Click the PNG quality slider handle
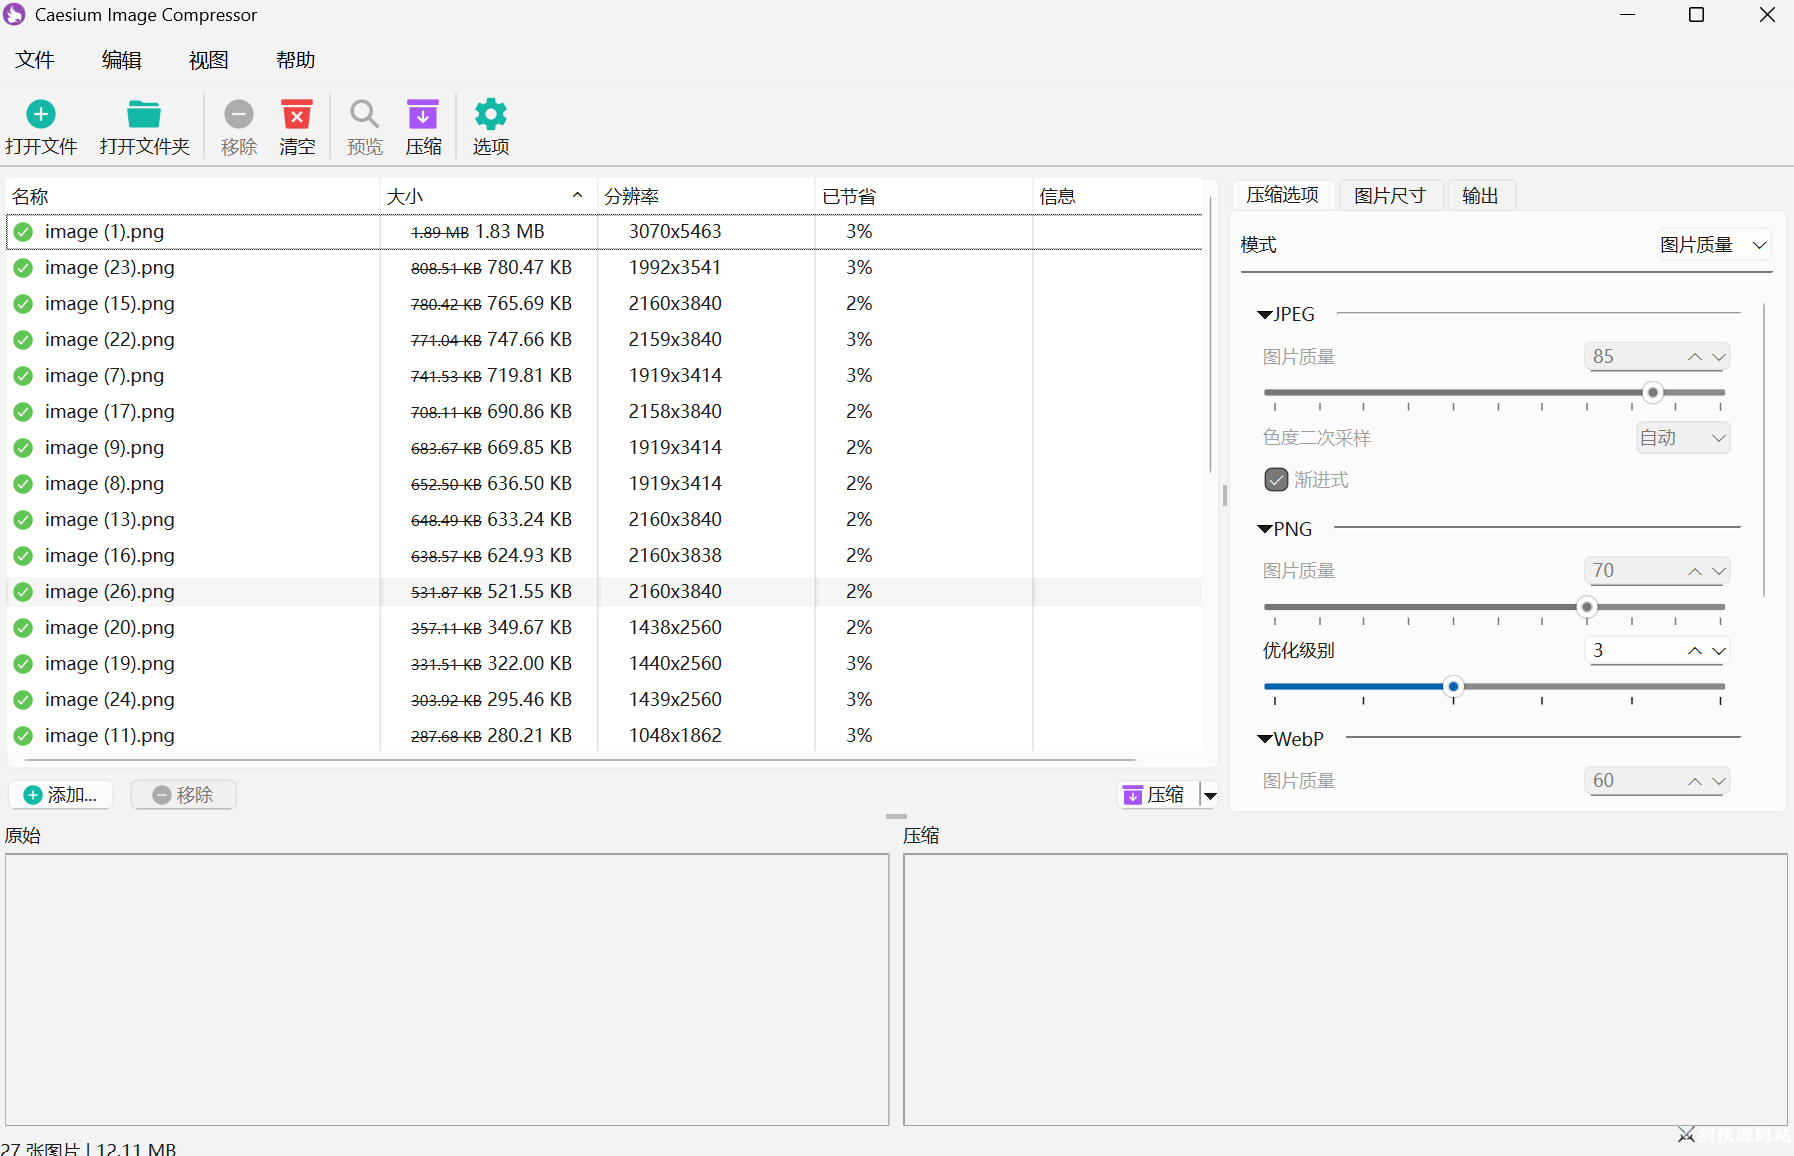This screenshot has height=1156, width=1794. 1587,607
